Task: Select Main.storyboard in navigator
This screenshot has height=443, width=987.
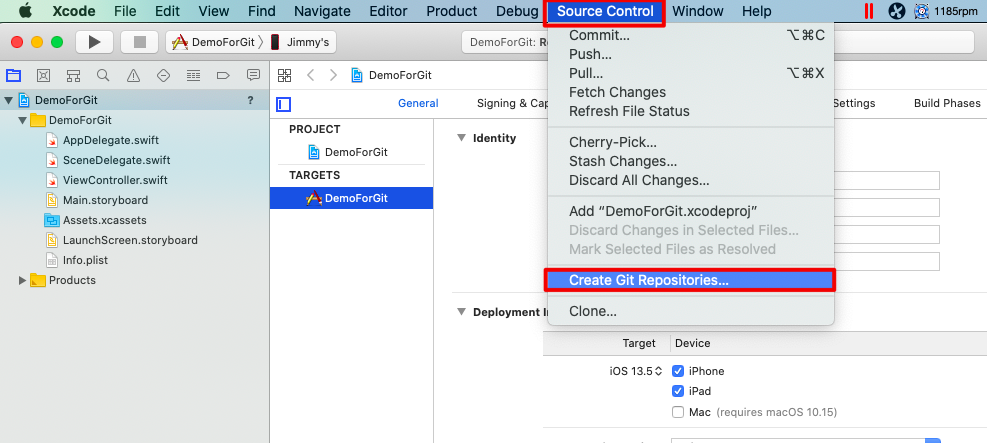Action: 104,201
